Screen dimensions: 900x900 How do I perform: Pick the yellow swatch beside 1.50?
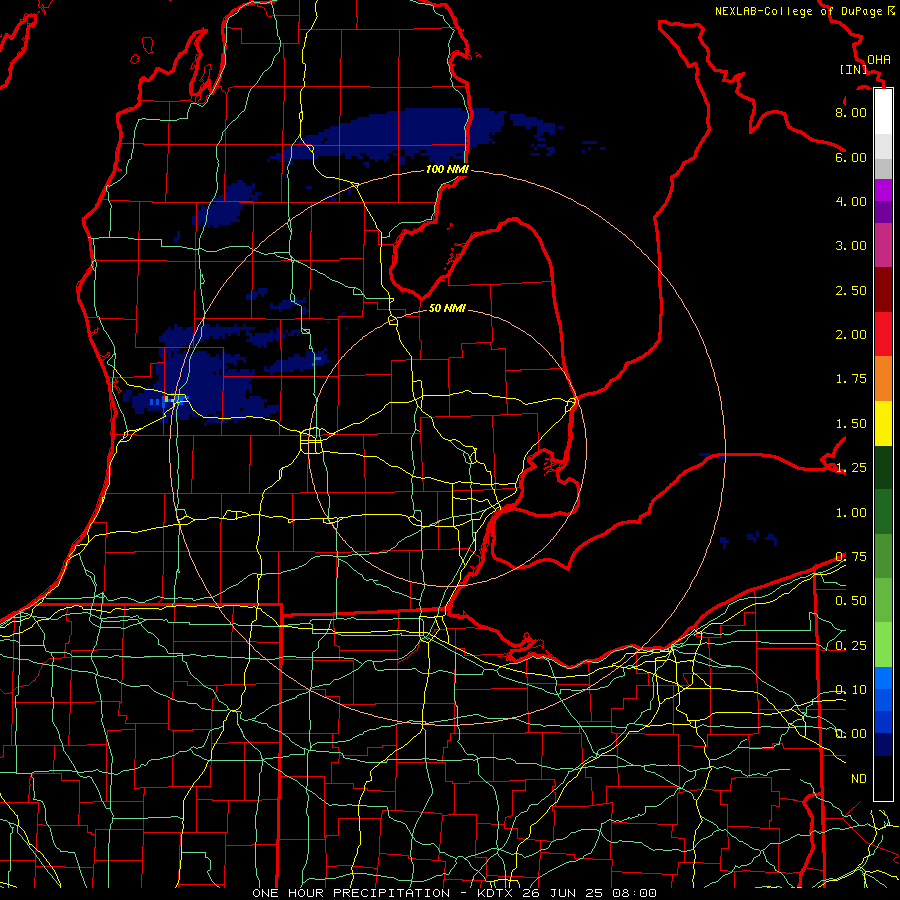pyautogui.click(x=883, y=423)
